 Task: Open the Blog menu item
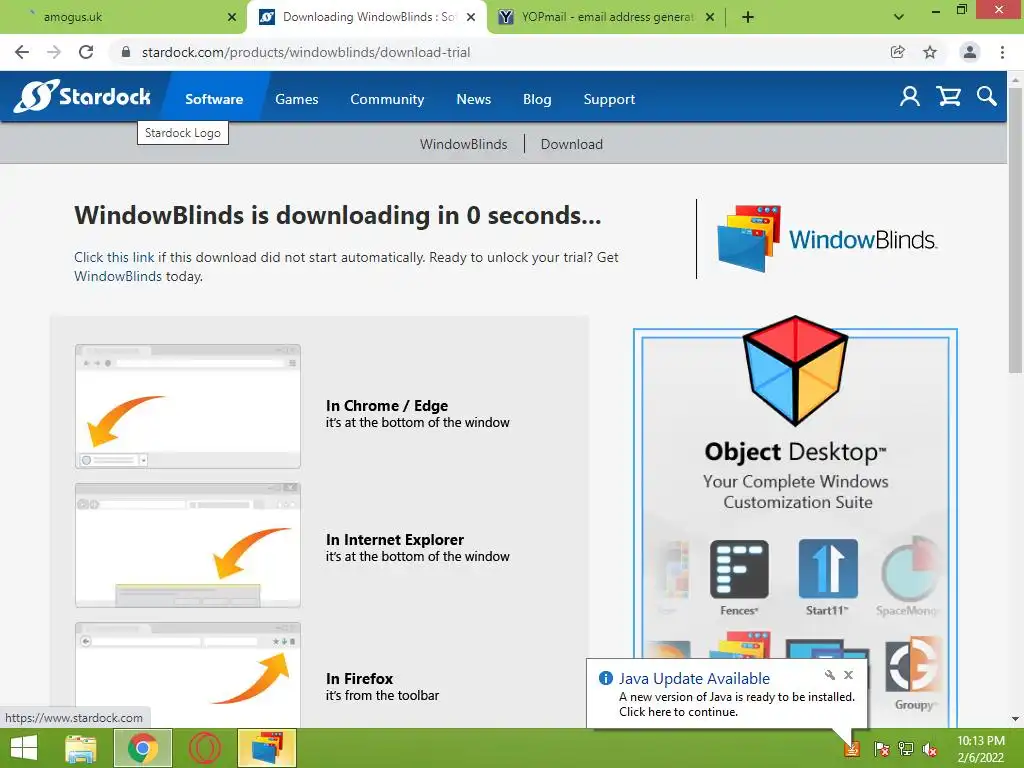(537, 99)
